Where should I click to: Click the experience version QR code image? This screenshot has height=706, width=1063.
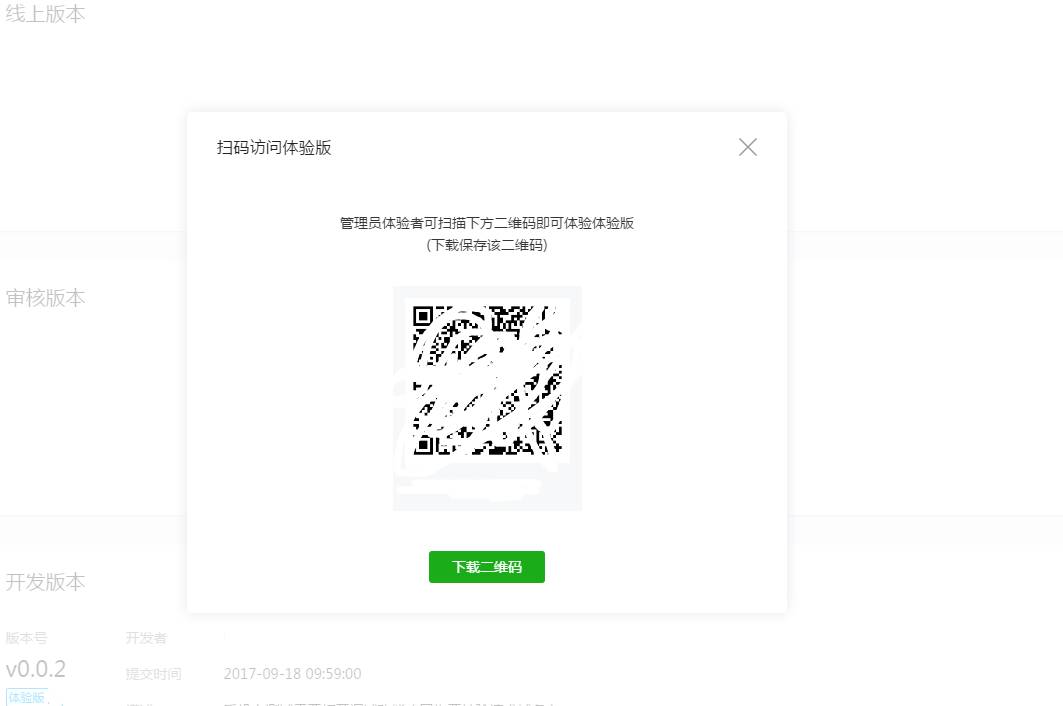[487, 380]
